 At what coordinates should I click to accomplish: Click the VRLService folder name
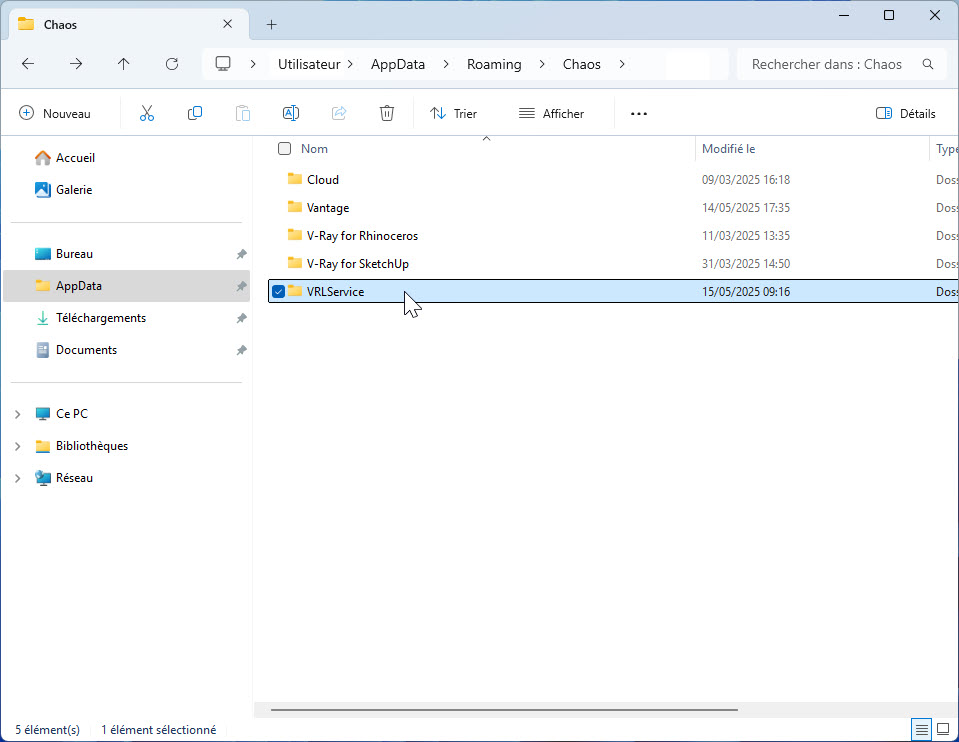pyautogui.click(x=335, y=292)
